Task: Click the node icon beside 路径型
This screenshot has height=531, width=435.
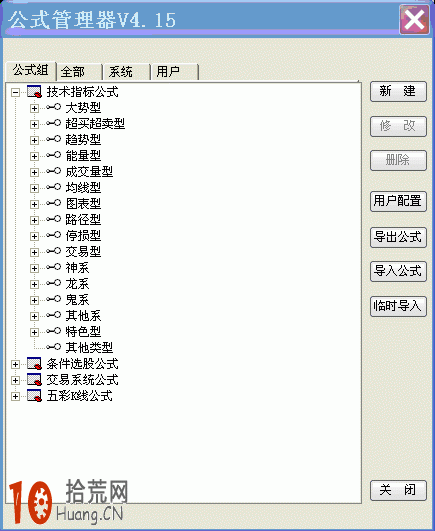Action: (x=53, y=219)
